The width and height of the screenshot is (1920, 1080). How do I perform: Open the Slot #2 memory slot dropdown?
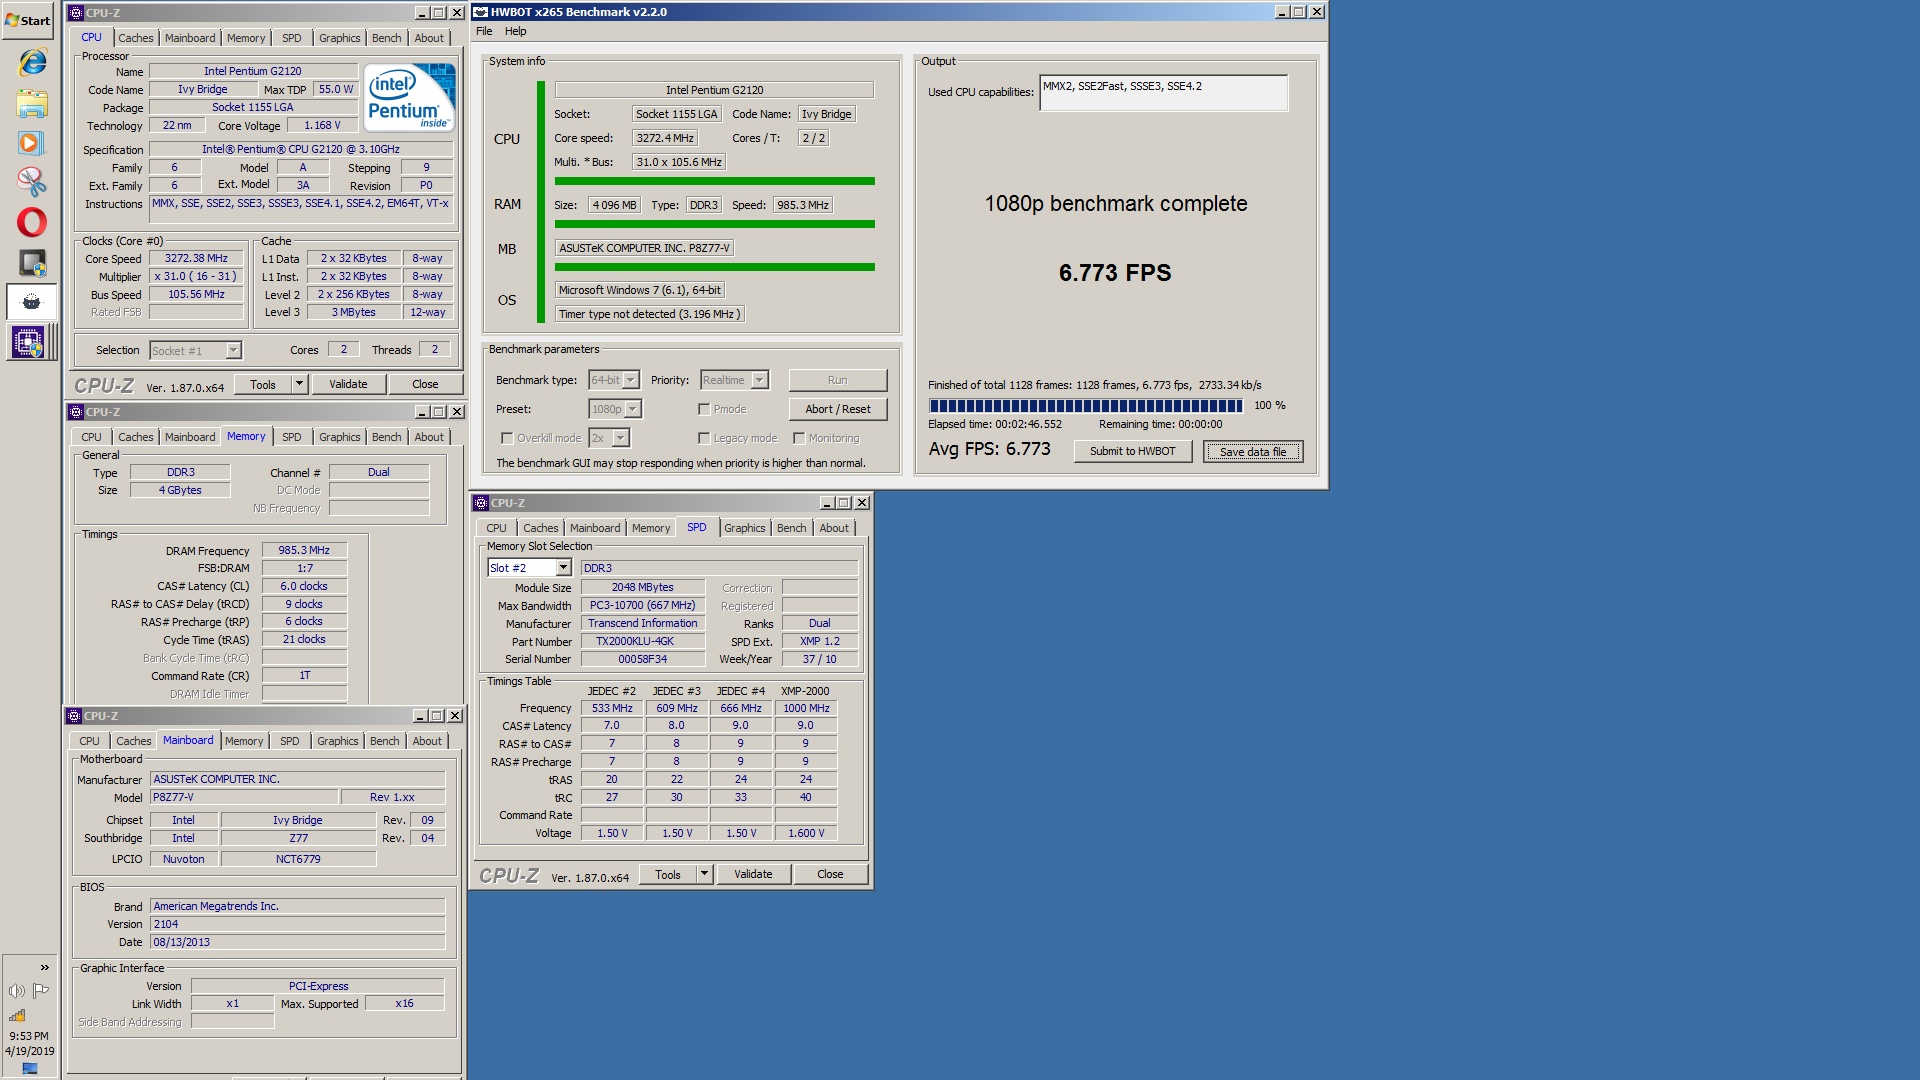point(529,568)
